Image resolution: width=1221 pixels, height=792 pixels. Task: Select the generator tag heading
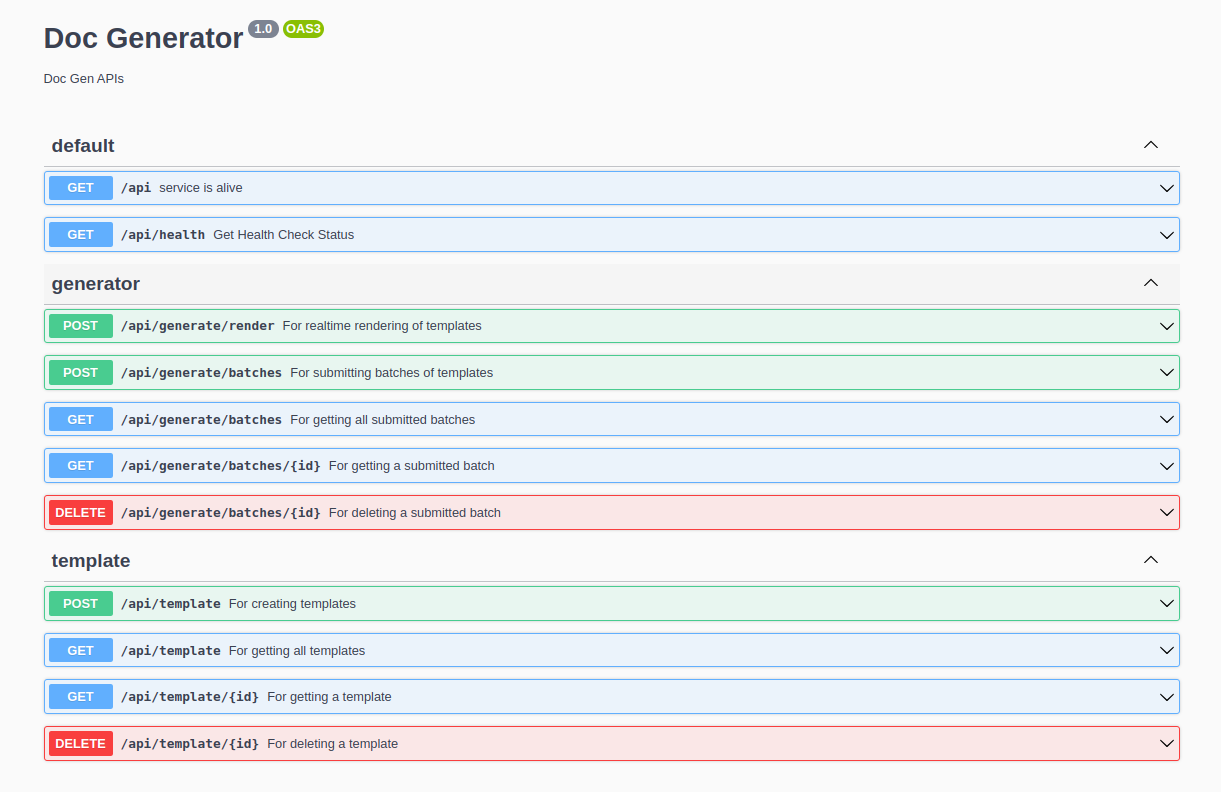pyautogui.click(x=96, y=284)
